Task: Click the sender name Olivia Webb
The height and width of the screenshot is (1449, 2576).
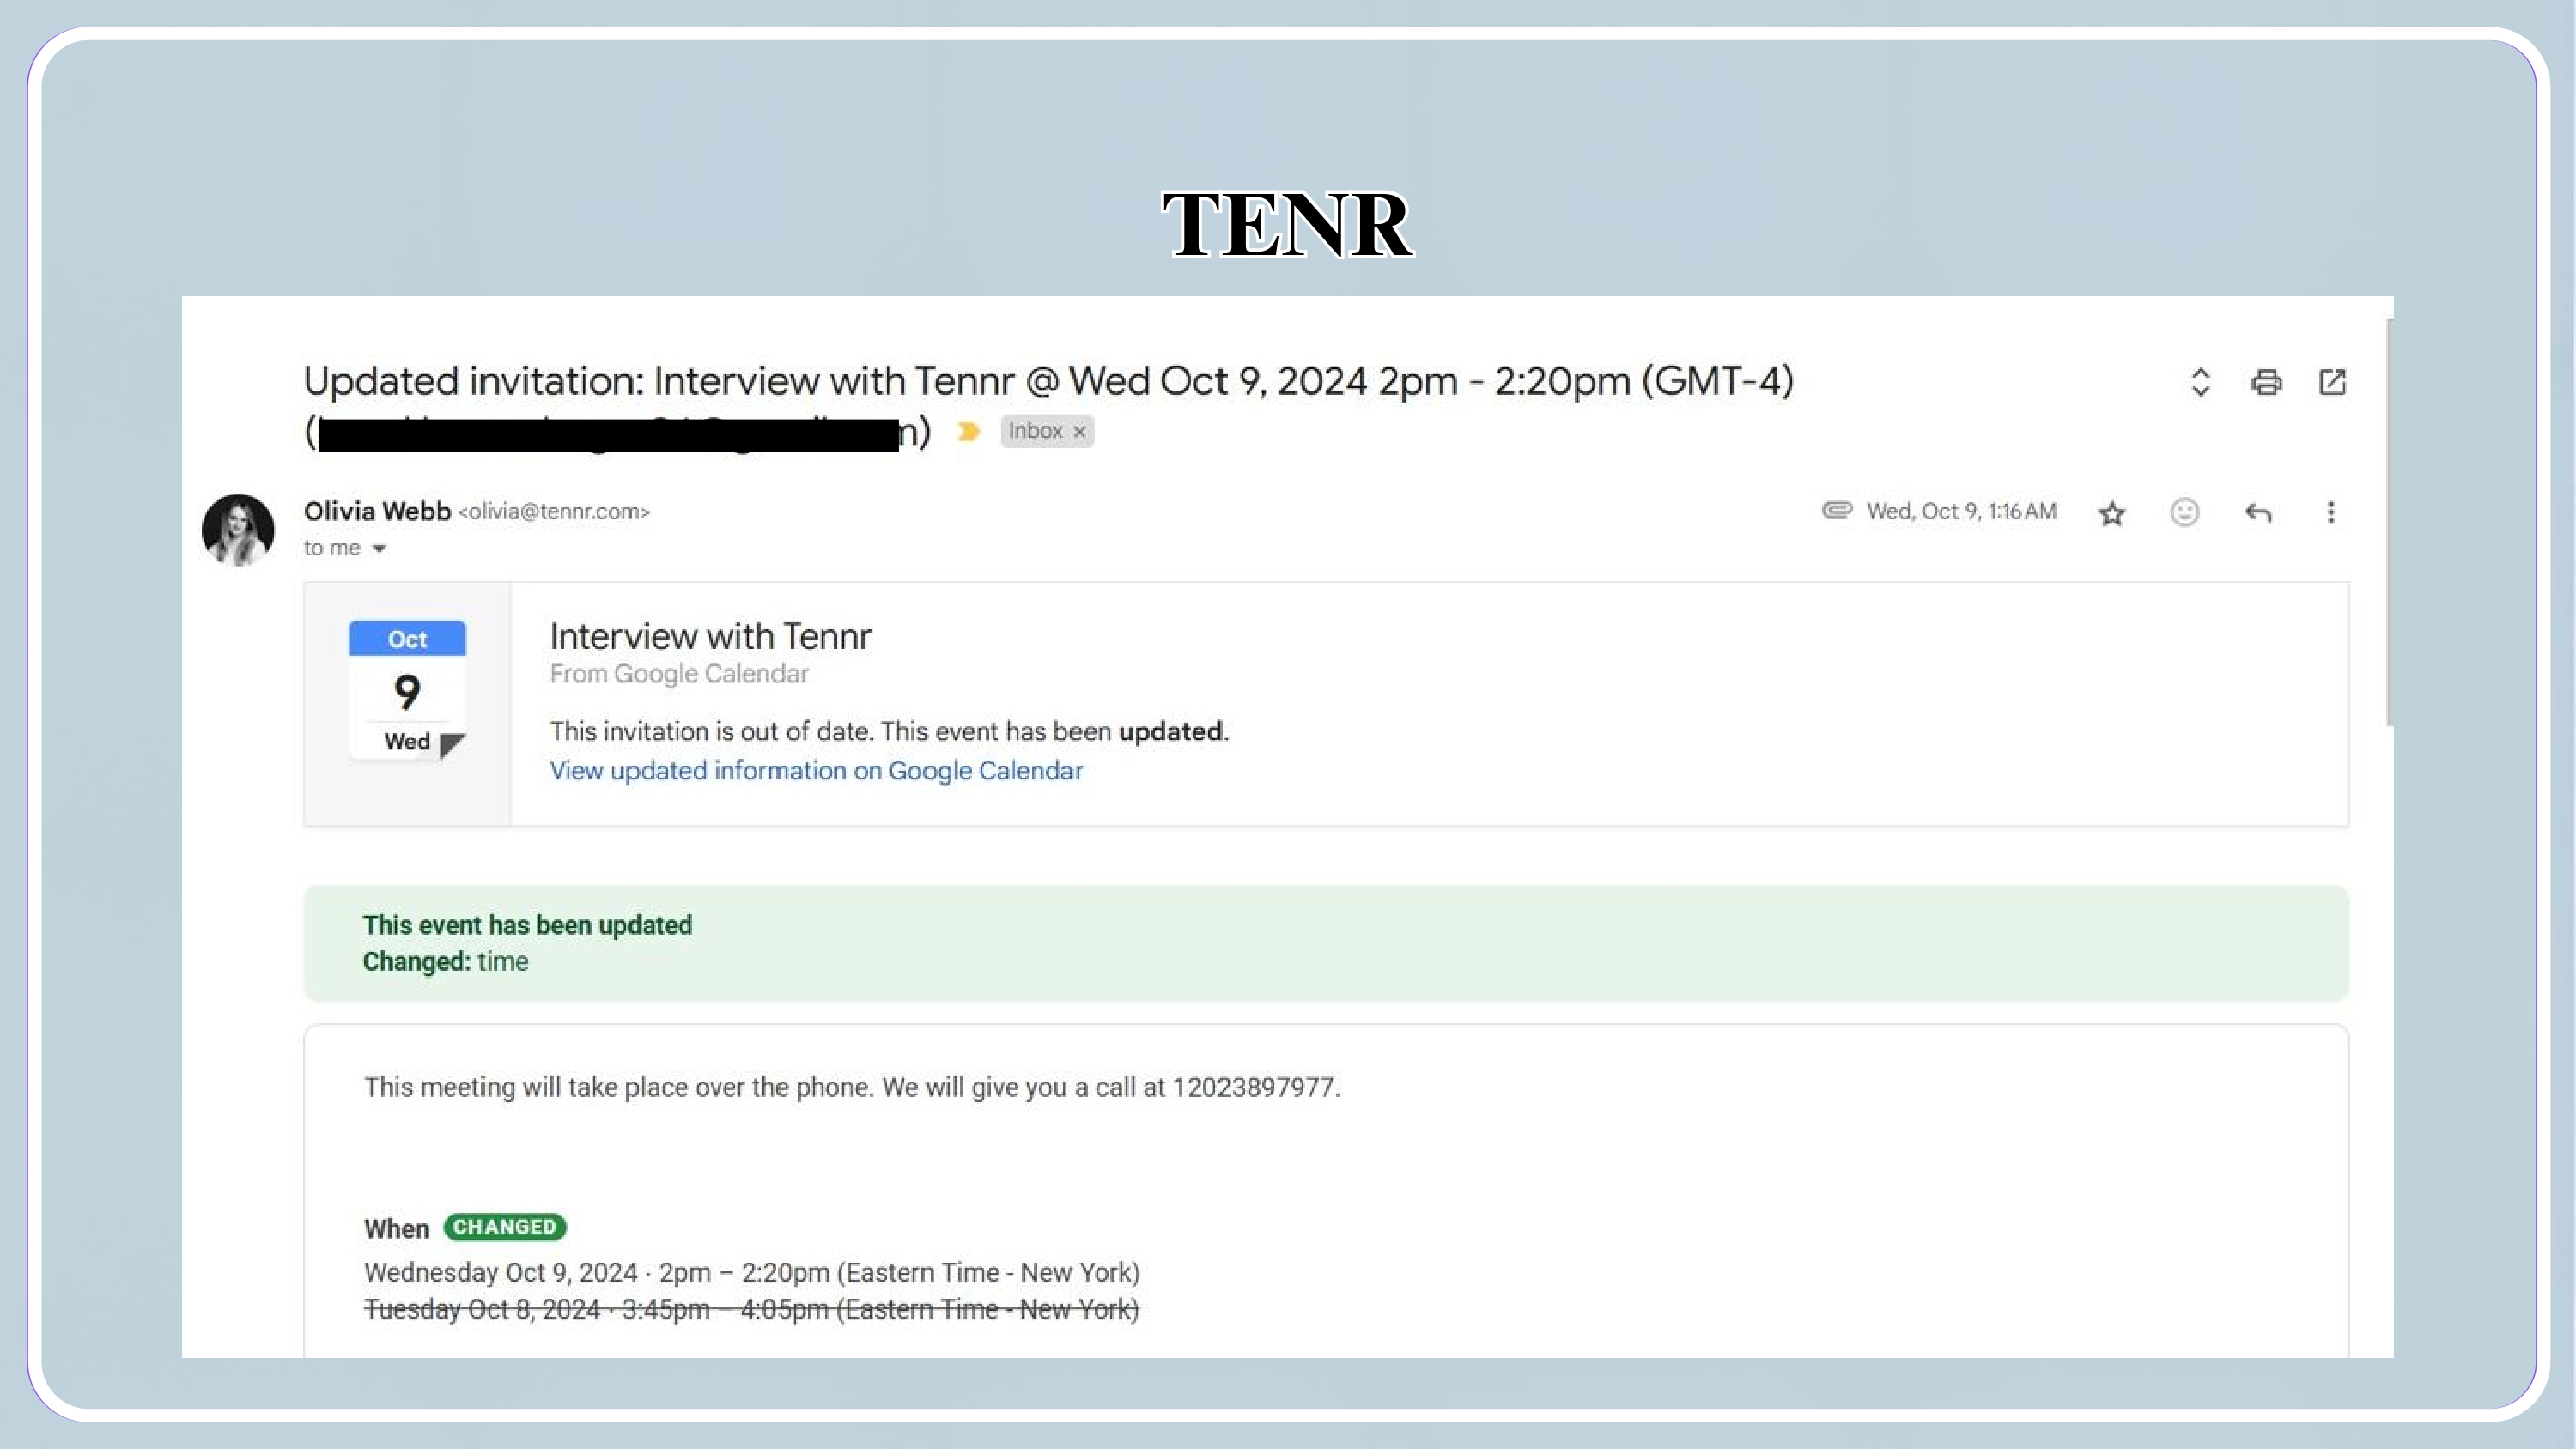Action: coord(377,511)
